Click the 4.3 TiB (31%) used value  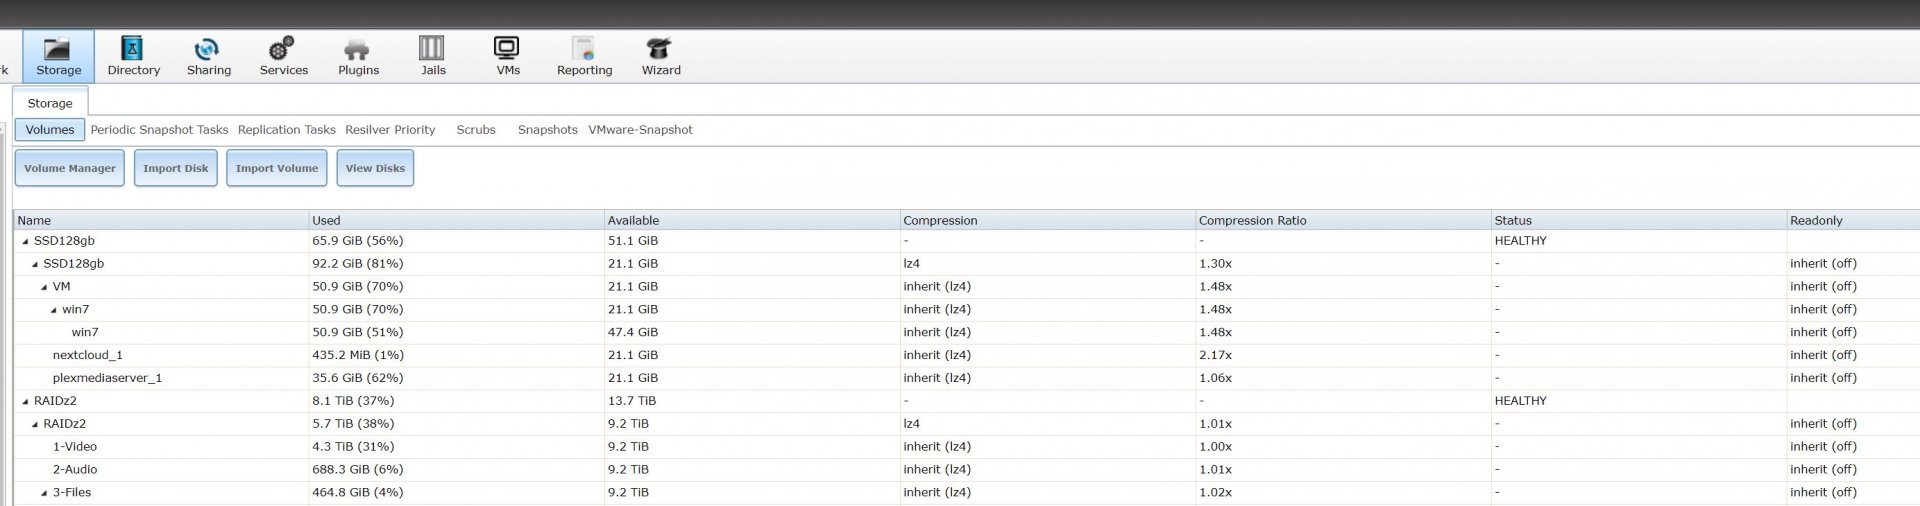(x=352, y=447)
